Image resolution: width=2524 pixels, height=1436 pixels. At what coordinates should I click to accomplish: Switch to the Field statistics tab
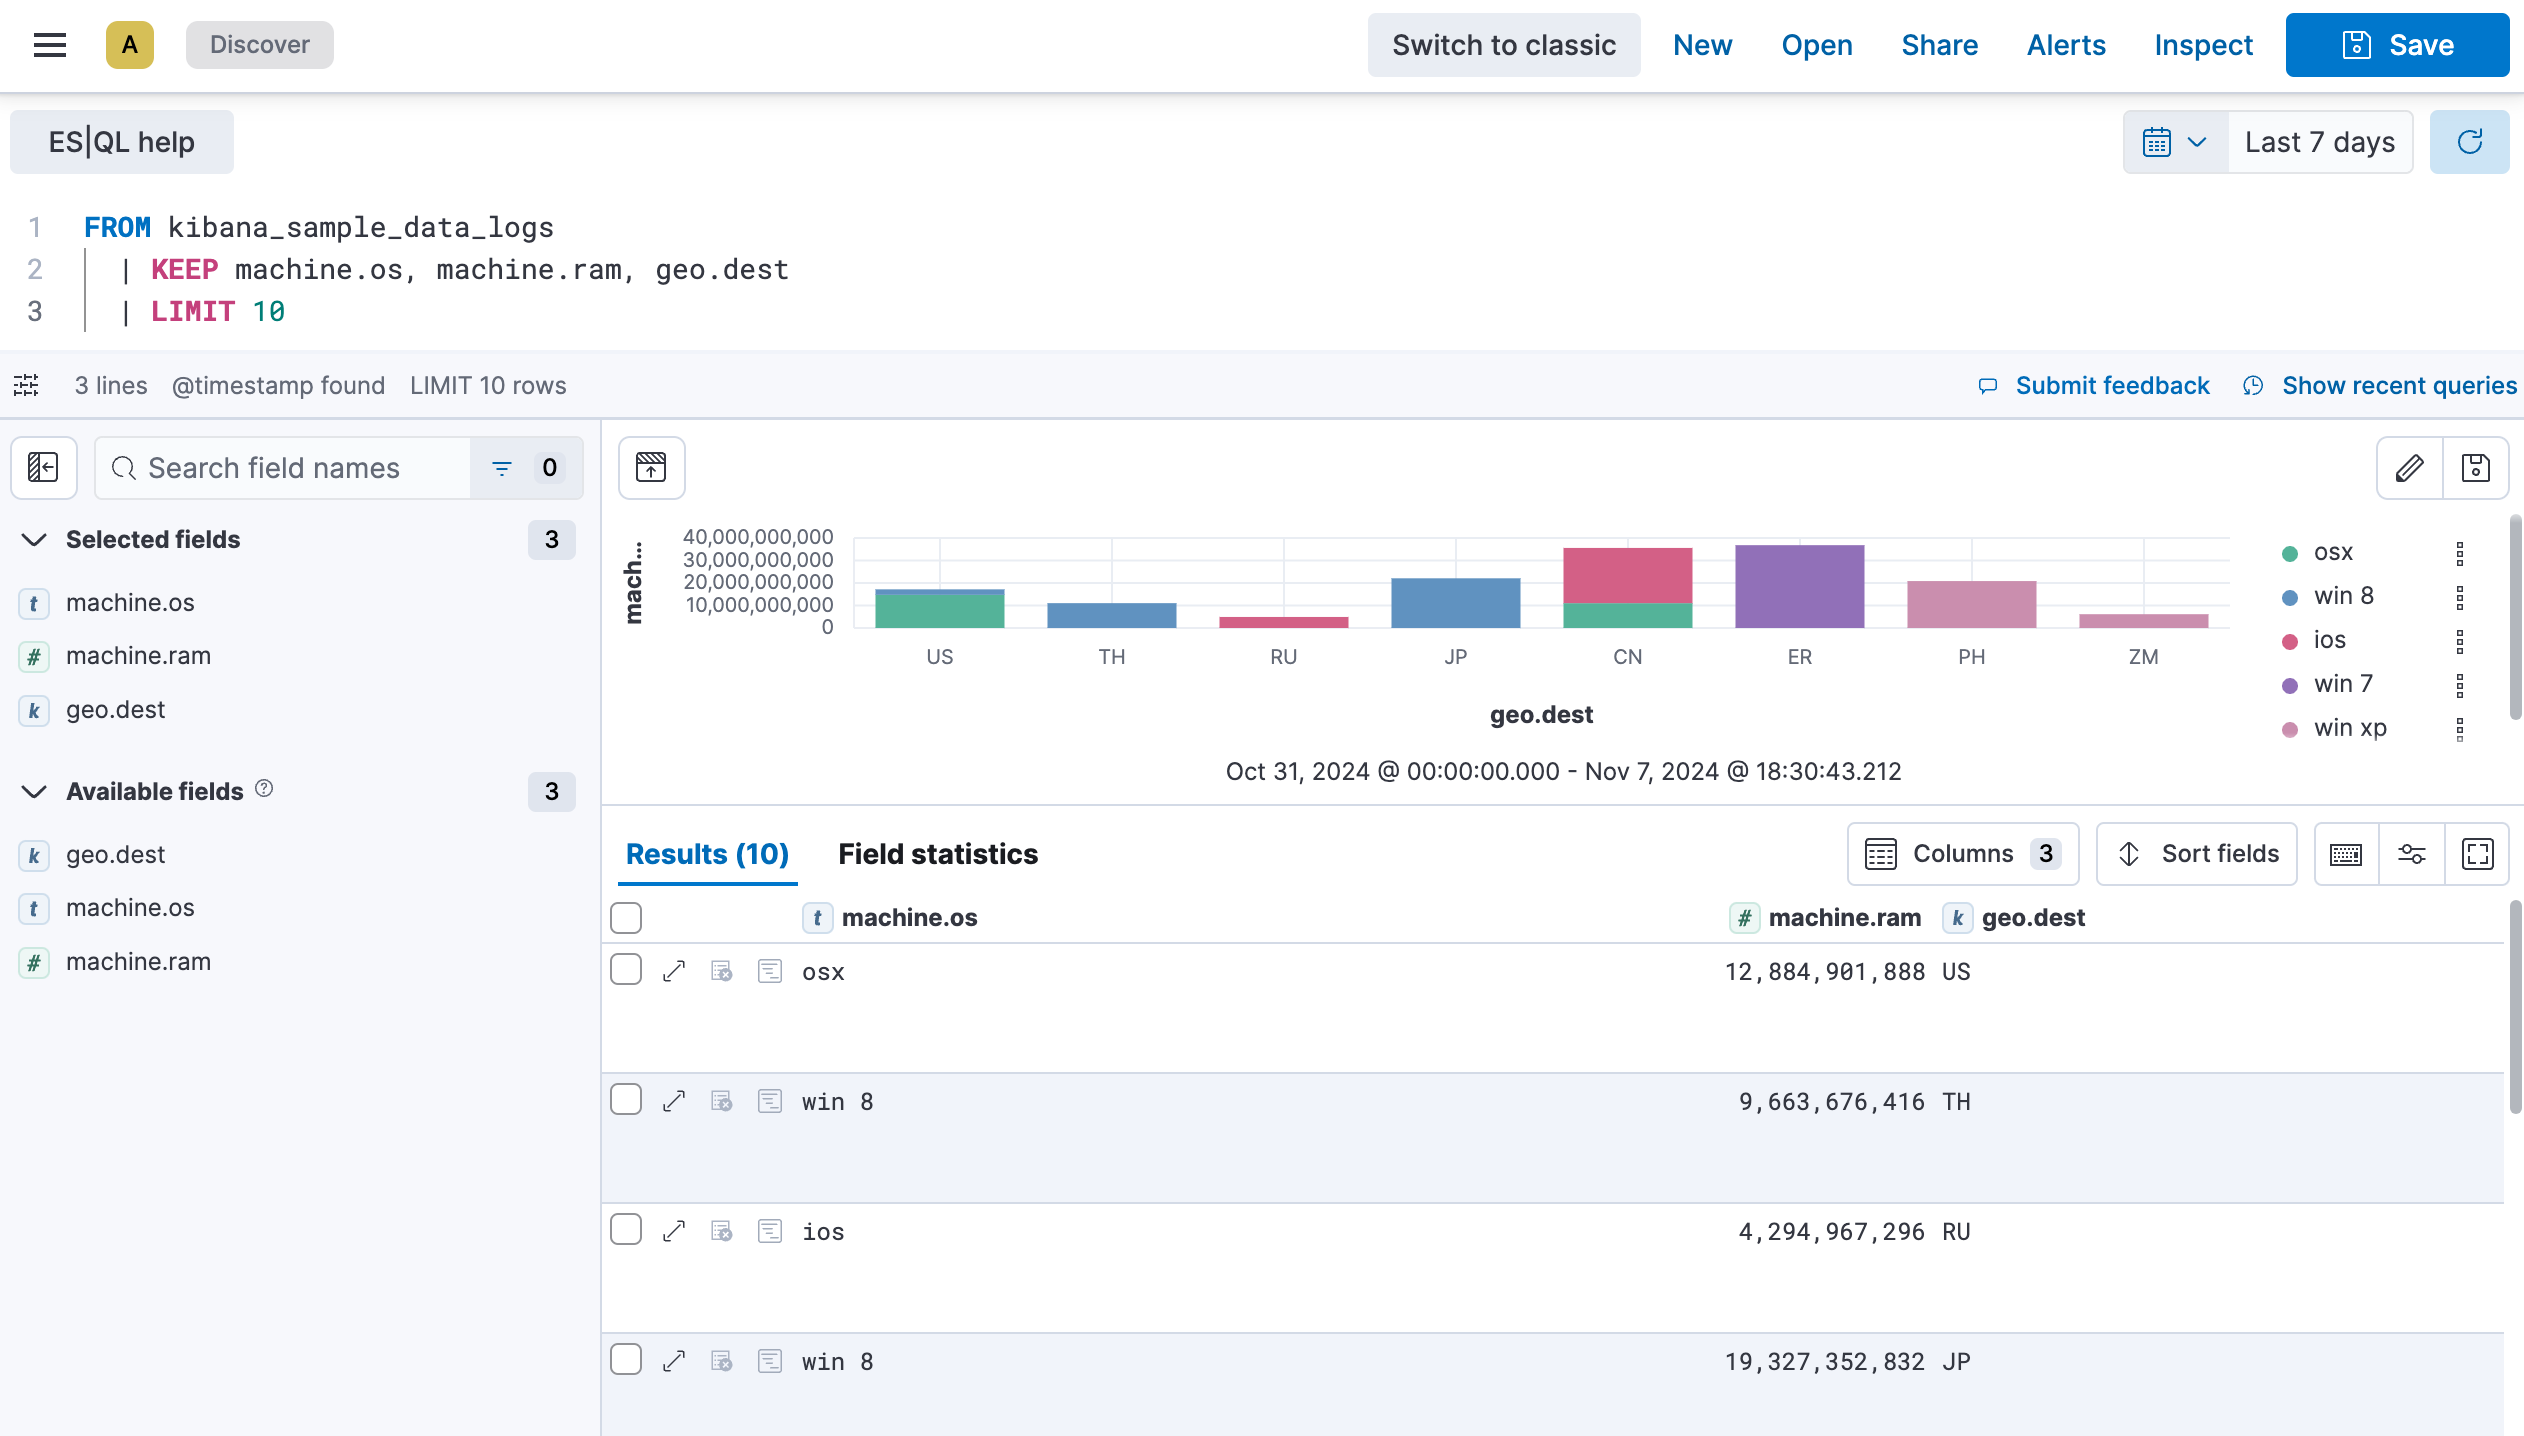pyautogui.click(x=936, y=854)
